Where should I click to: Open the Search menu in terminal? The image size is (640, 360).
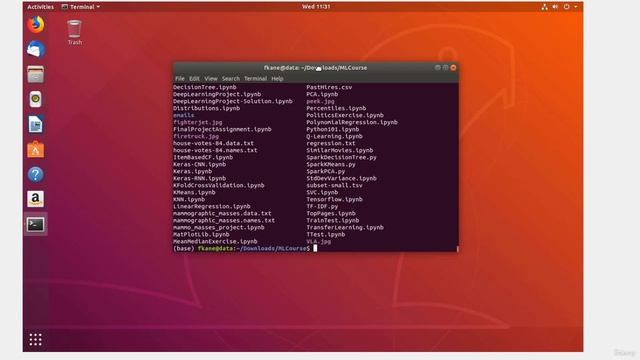[x=231, y=78]
